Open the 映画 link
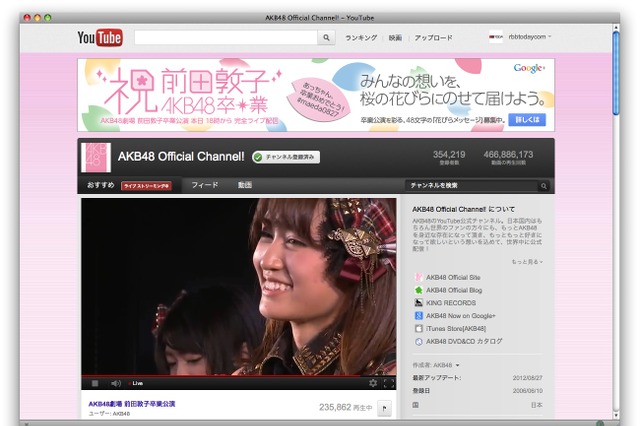The width and height of the screenshot is (640, 426). click(x=395, y=38)
